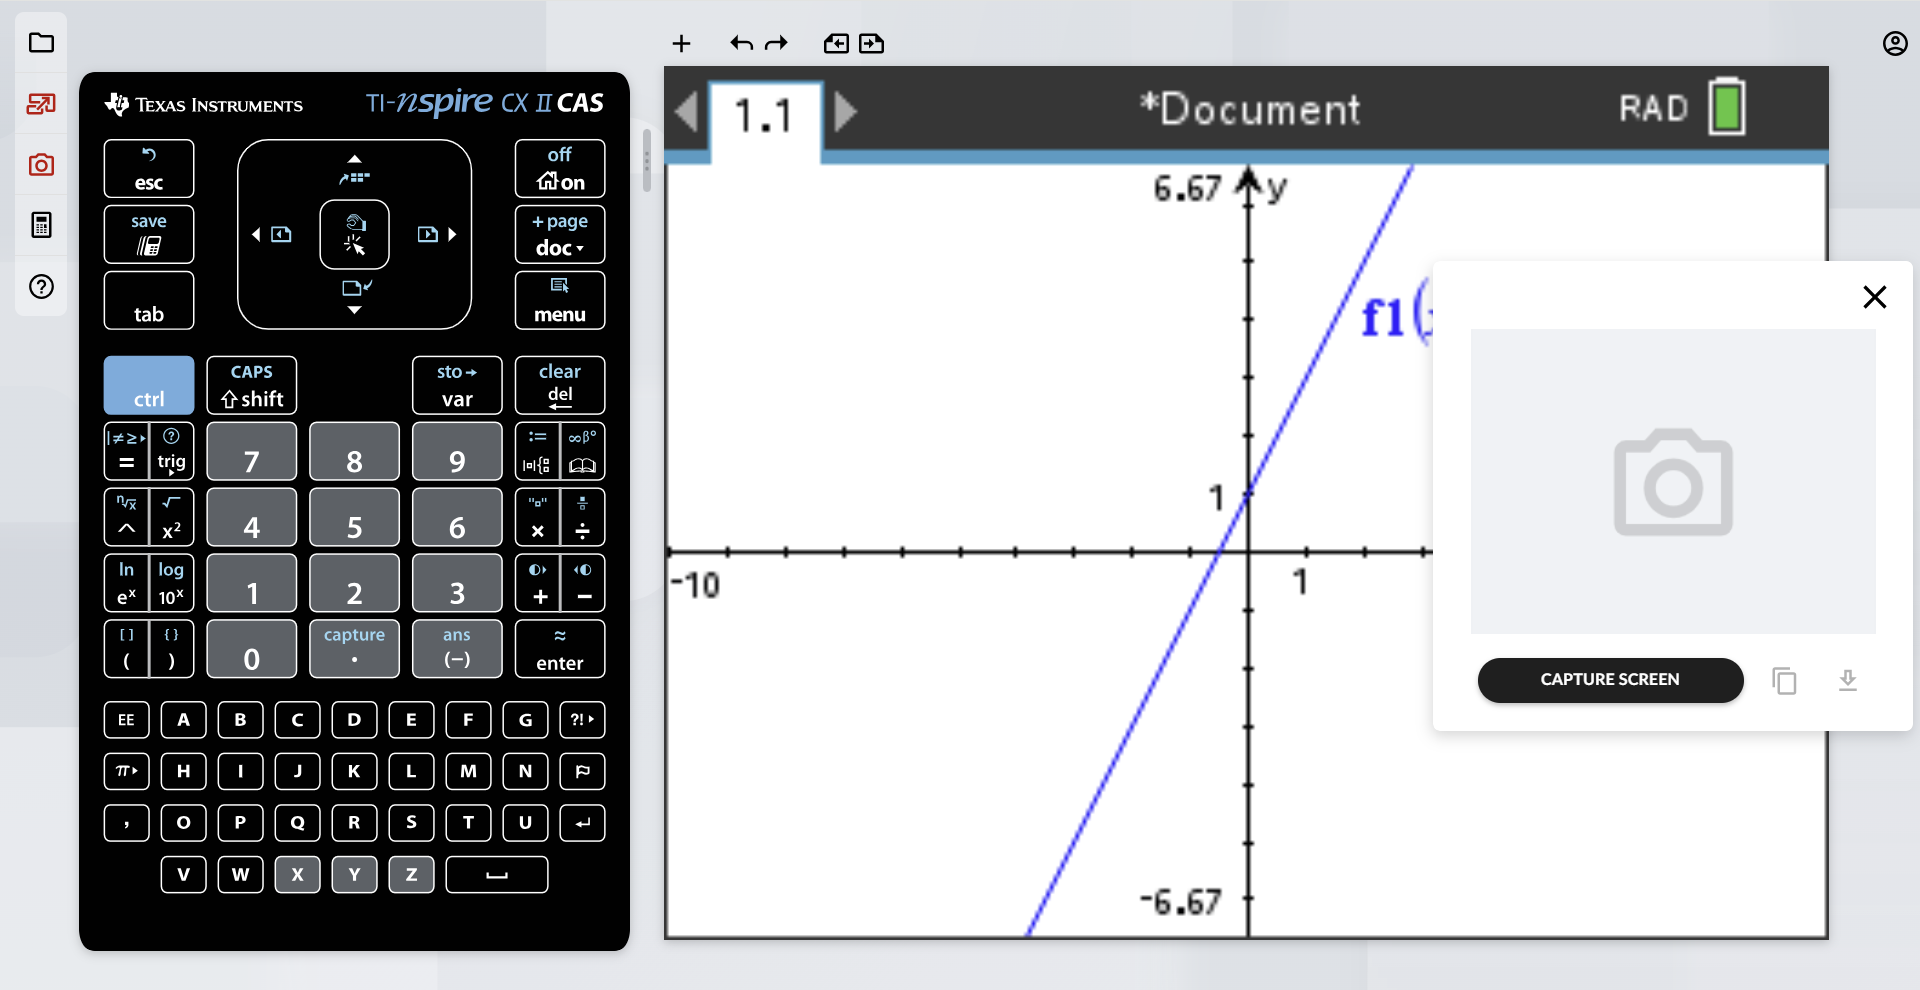The image size is (1920, 990).
Task: Open the user account profile icon
Action: coord(1895,43)
